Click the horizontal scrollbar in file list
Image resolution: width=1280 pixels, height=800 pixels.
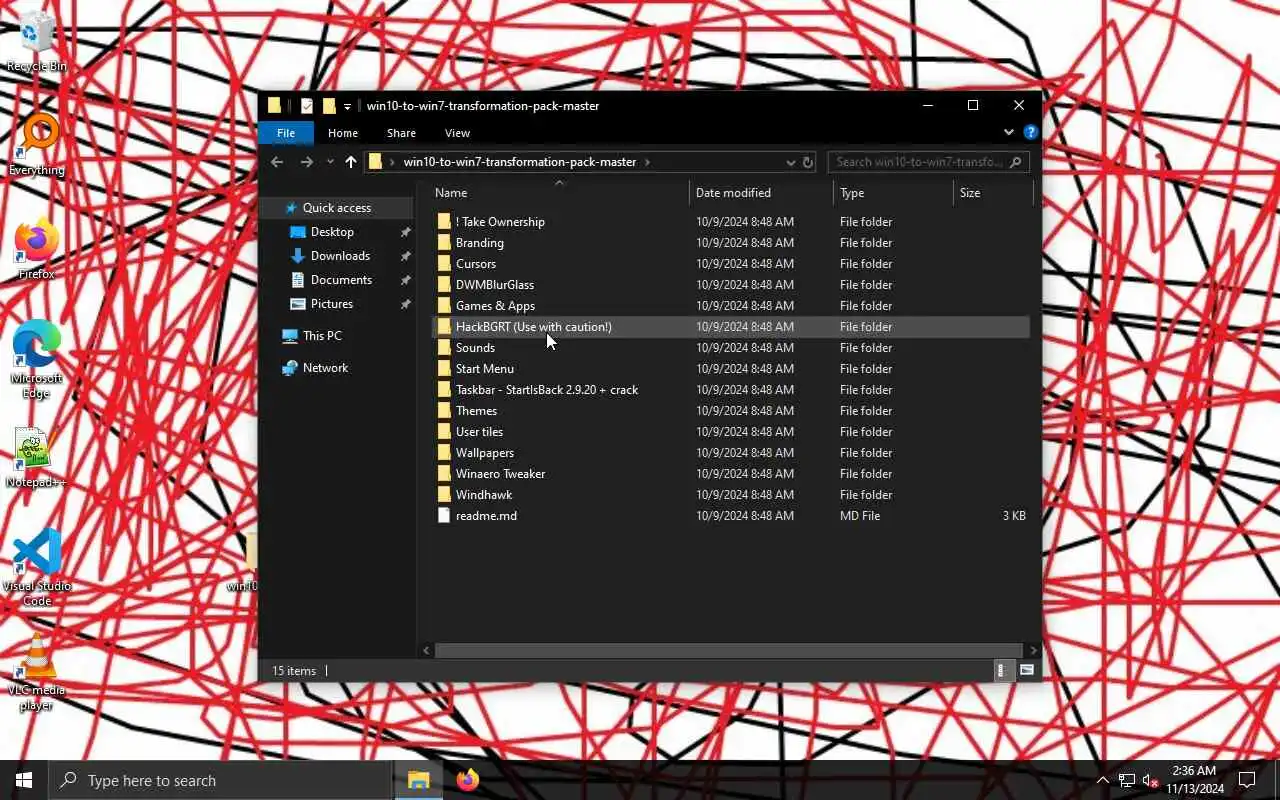click(x=729, y=650)
